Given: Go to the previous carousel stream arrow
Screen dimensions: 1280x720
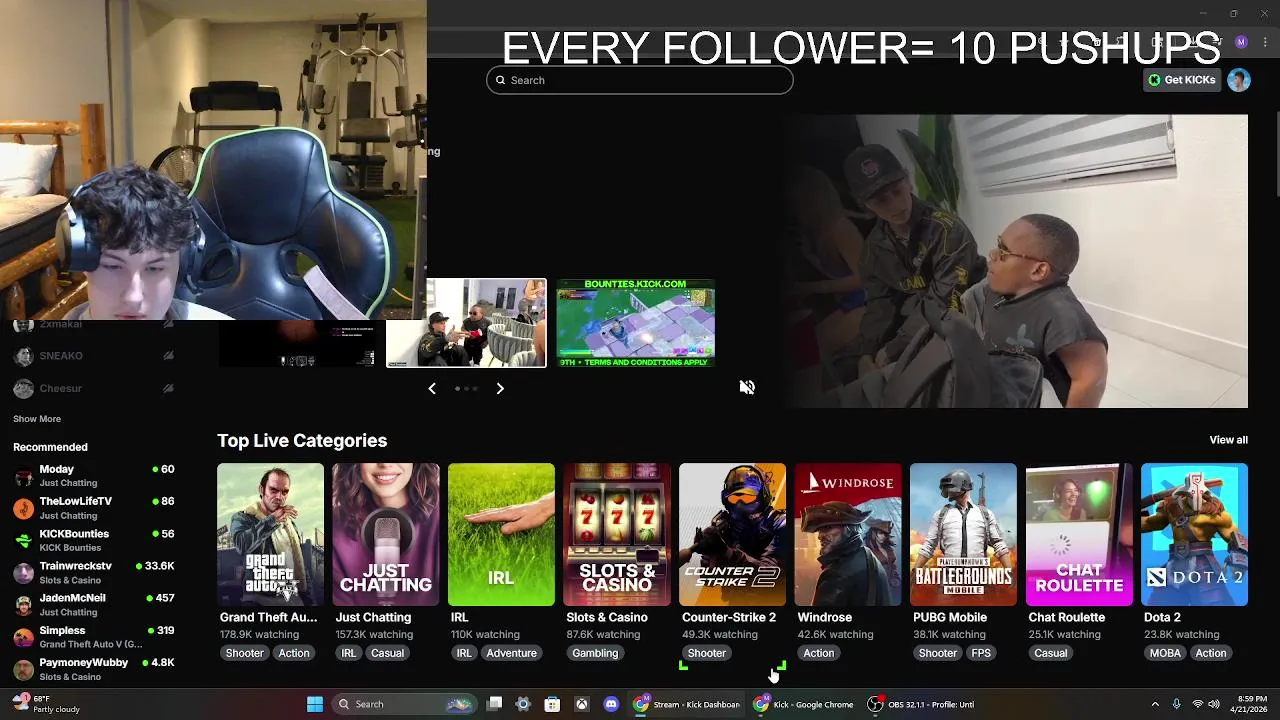Looking at the screenshot, I should (432, 388).
